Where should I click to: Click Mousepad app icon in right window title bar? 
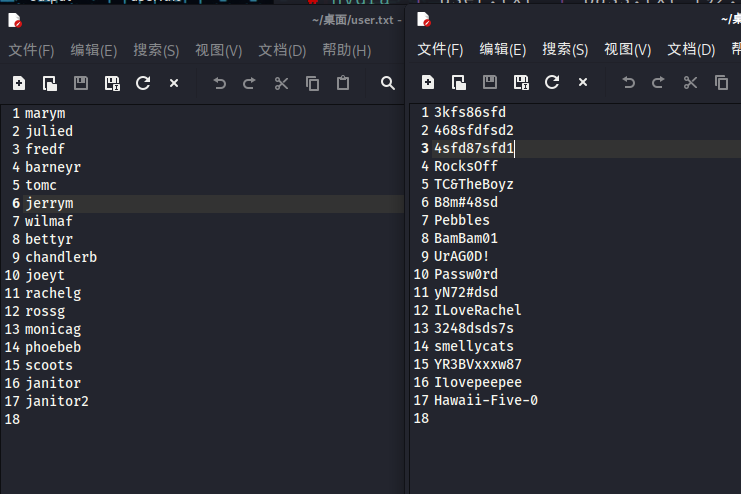[x=423, y=19]
